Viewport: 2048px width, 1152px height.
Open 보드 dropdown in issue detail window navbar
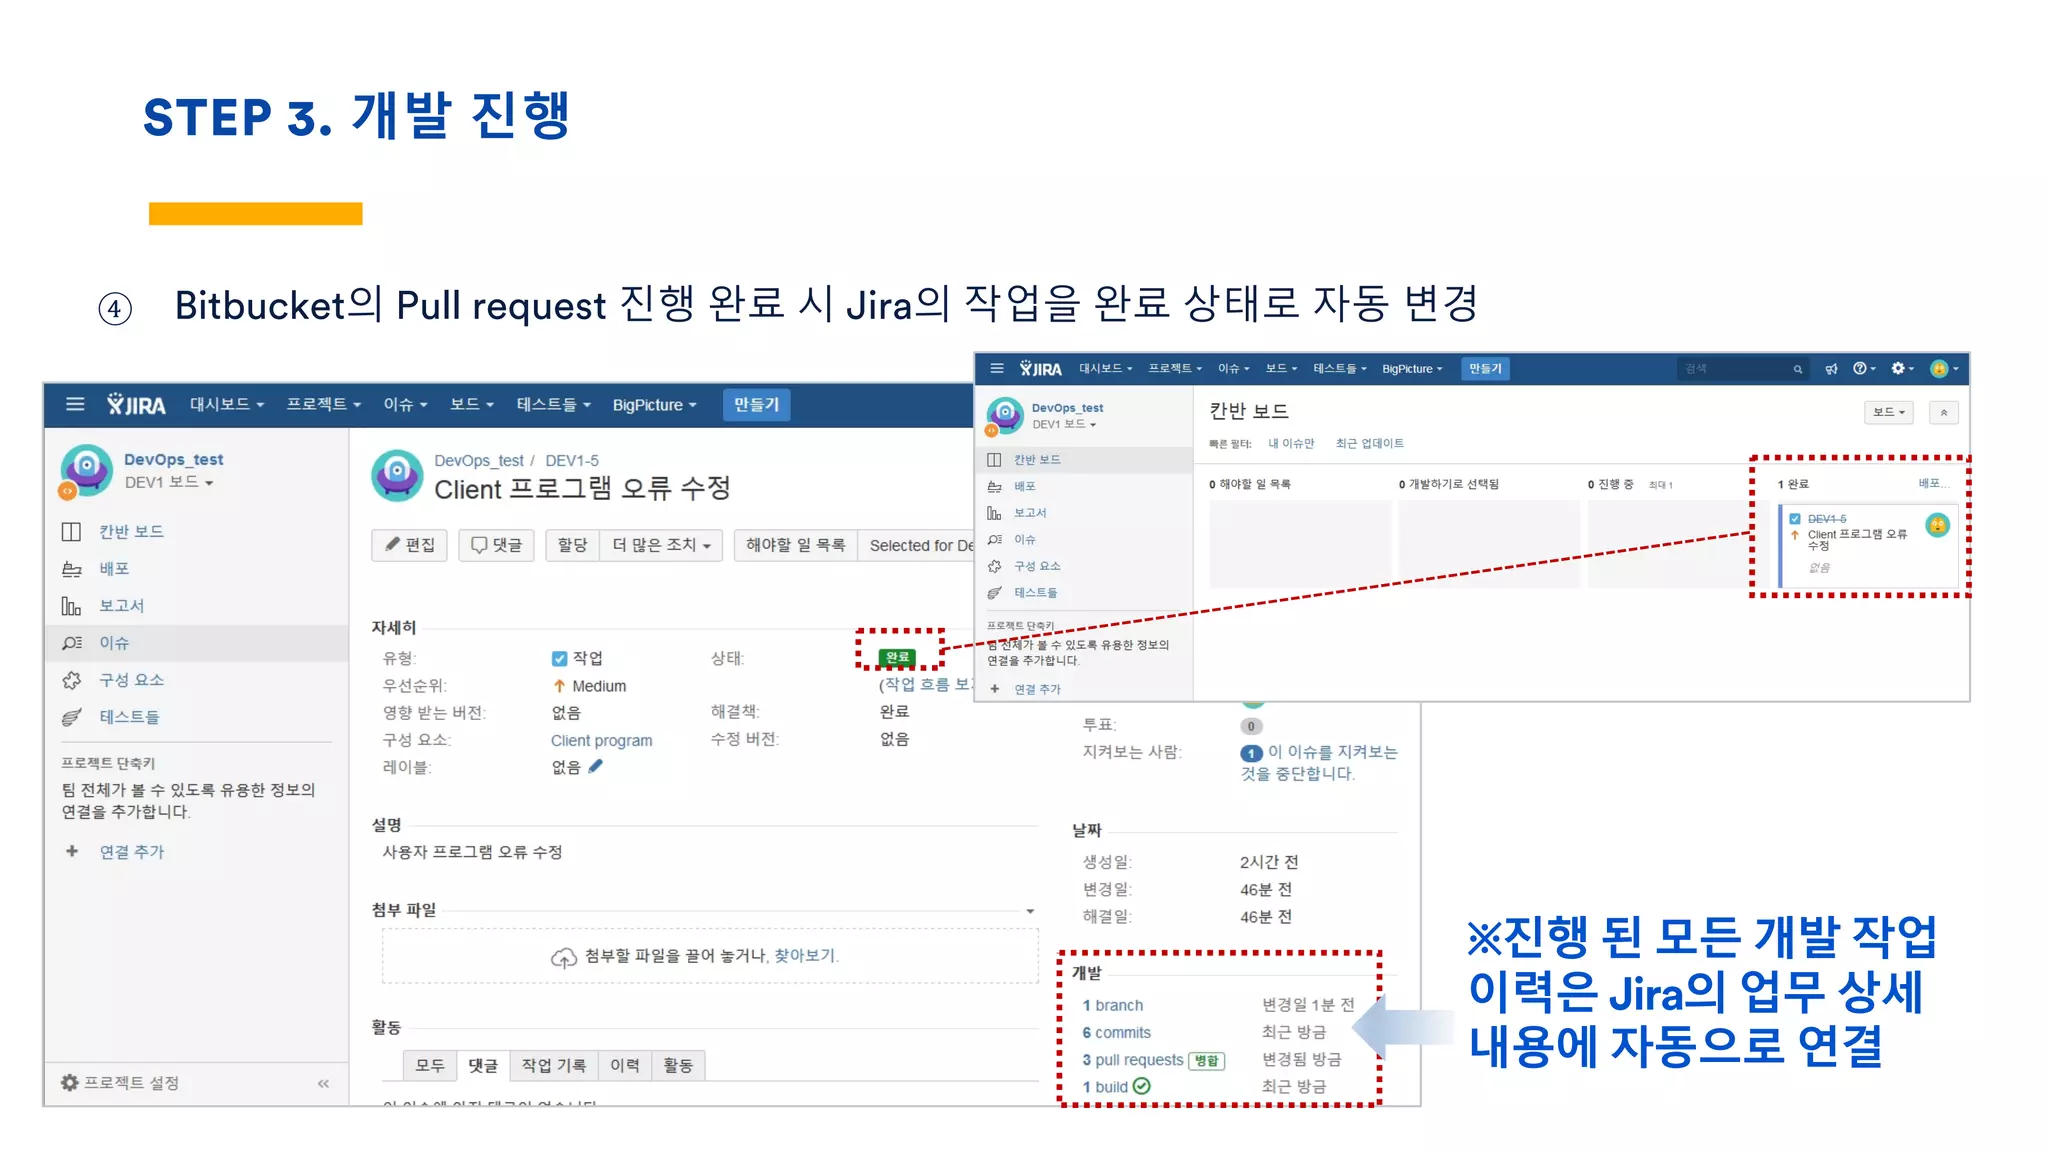[x=472, y=404]
